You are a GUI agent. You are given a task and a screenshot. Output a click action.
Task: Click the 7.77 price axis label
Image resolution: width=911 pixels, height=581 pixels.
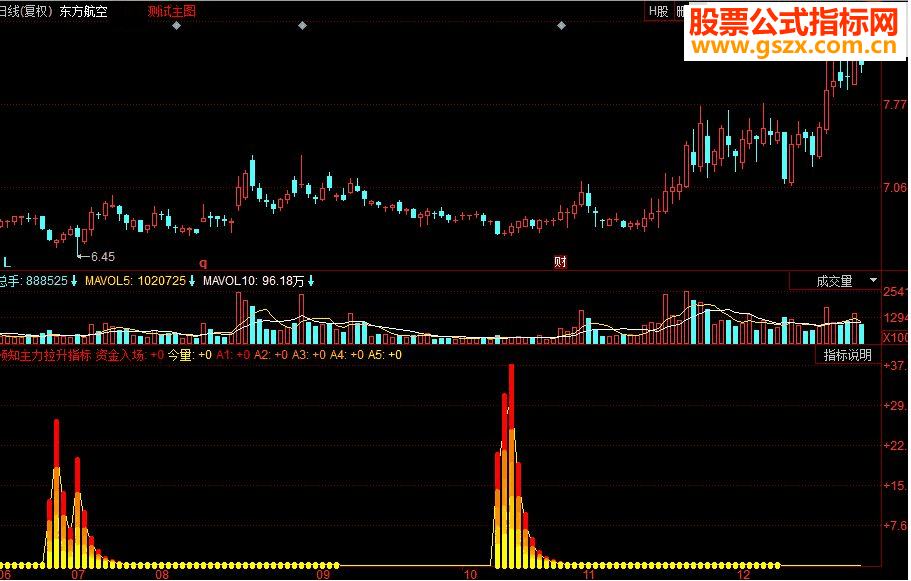pyautogui.click(x=895, y=105)
